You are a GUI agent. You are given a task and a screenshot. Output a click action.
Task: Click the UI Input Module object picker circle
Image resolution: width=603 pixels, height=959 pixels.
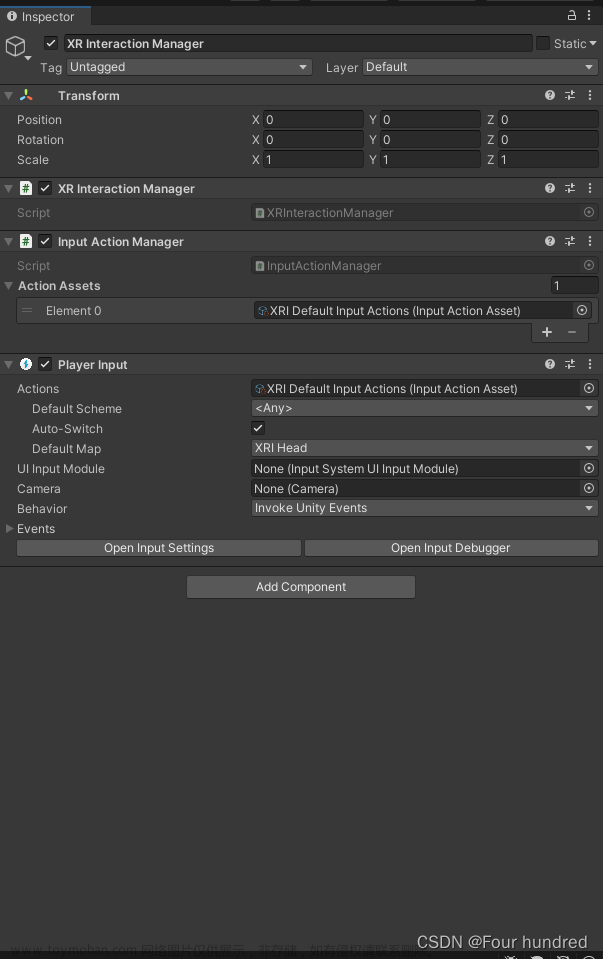588,468
